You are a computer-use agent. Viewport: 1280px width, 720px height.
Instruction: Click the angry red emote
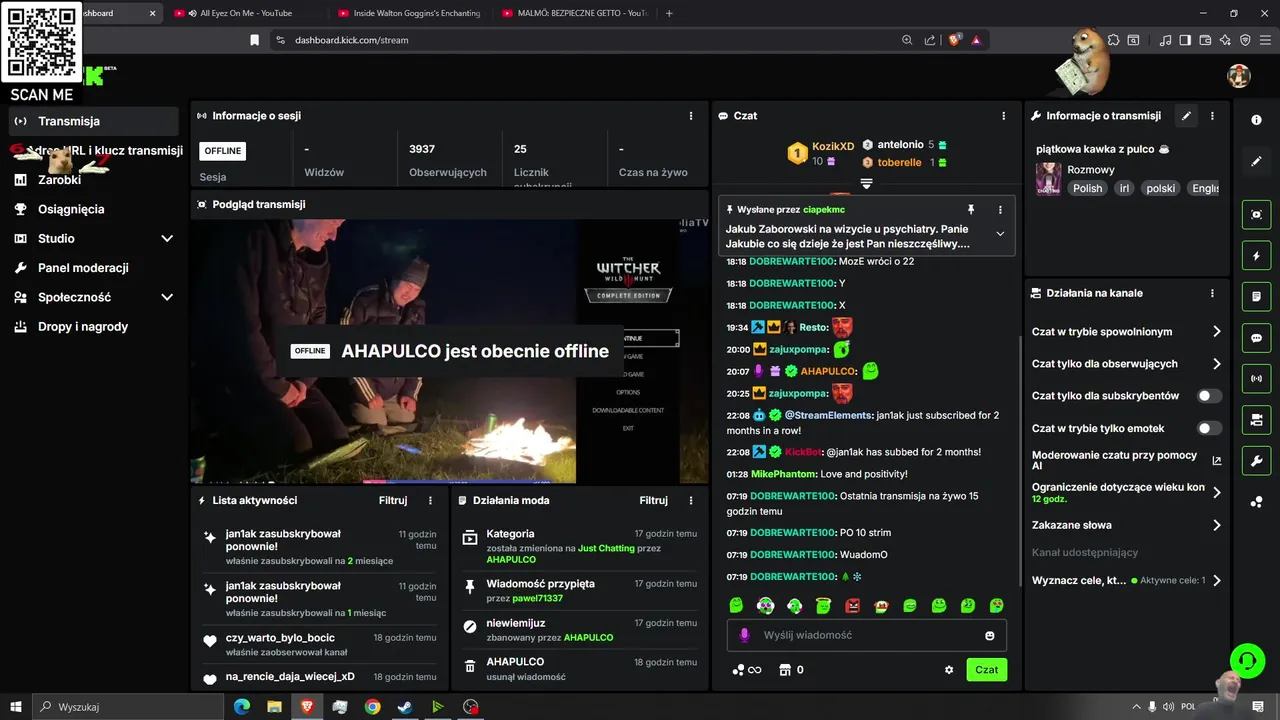(852, 605)
